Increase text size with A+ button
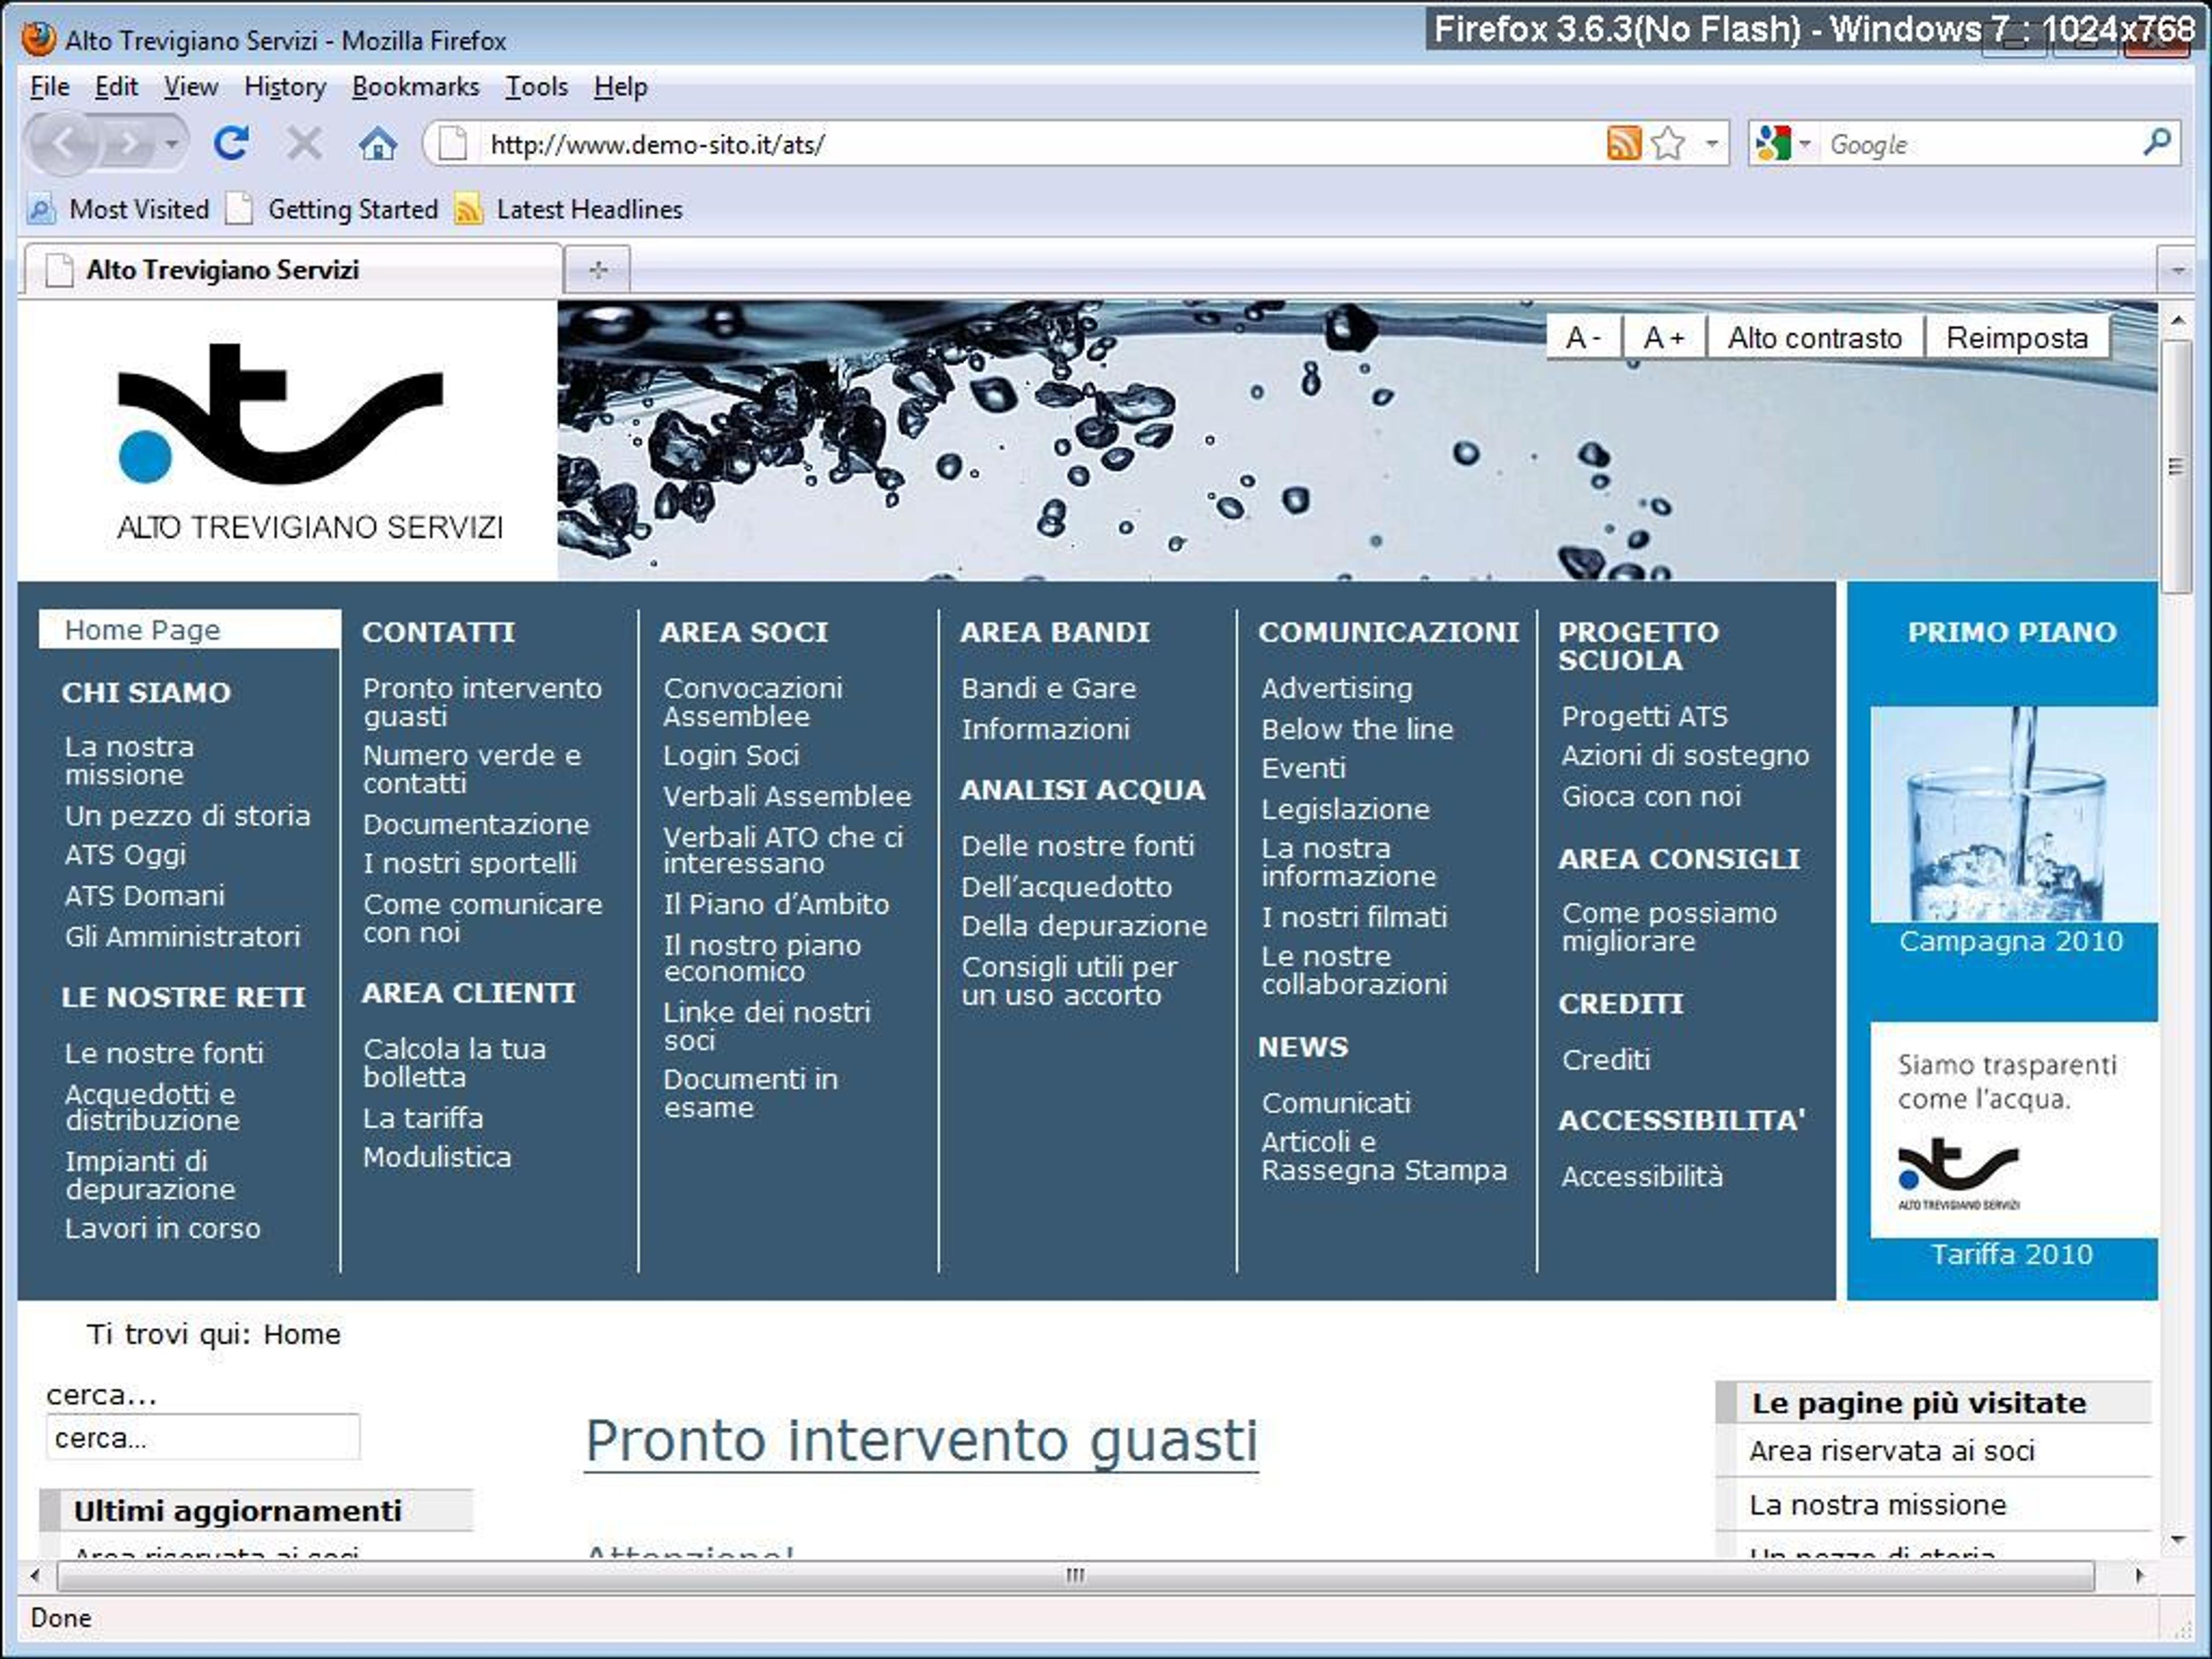Image resolution: width=2212 pixels, height=1659 pixels. pyautogui.click(x=1664, y=338)
